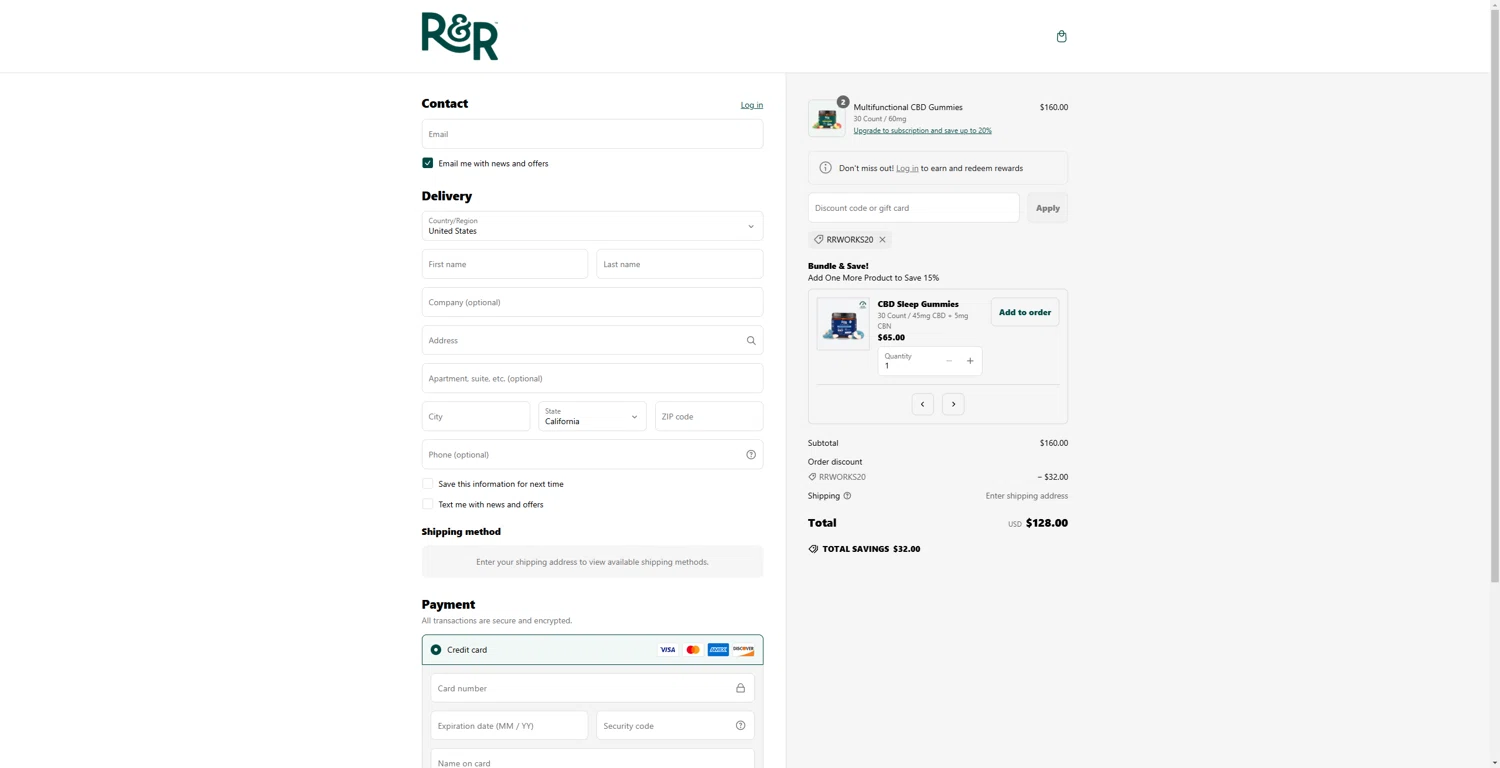This screenshot has width=1500, height=768.
Task: Click the shipping info question icon
Action: pos(847,496)
